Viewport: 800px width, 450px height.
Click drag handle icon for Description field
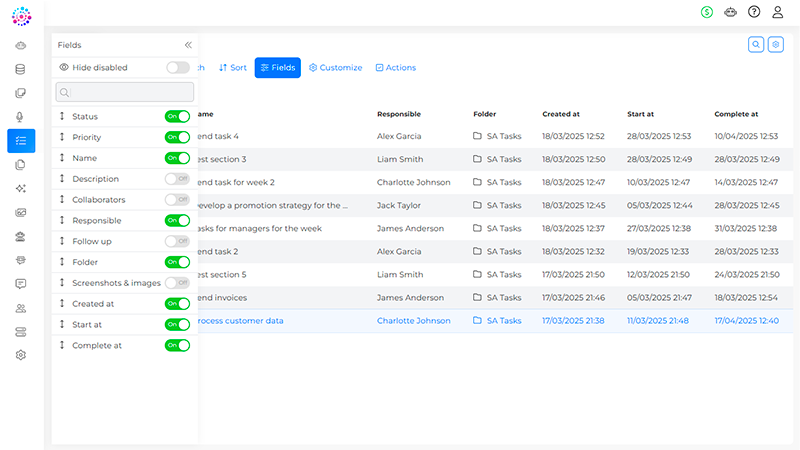click(x=62, y=179)
